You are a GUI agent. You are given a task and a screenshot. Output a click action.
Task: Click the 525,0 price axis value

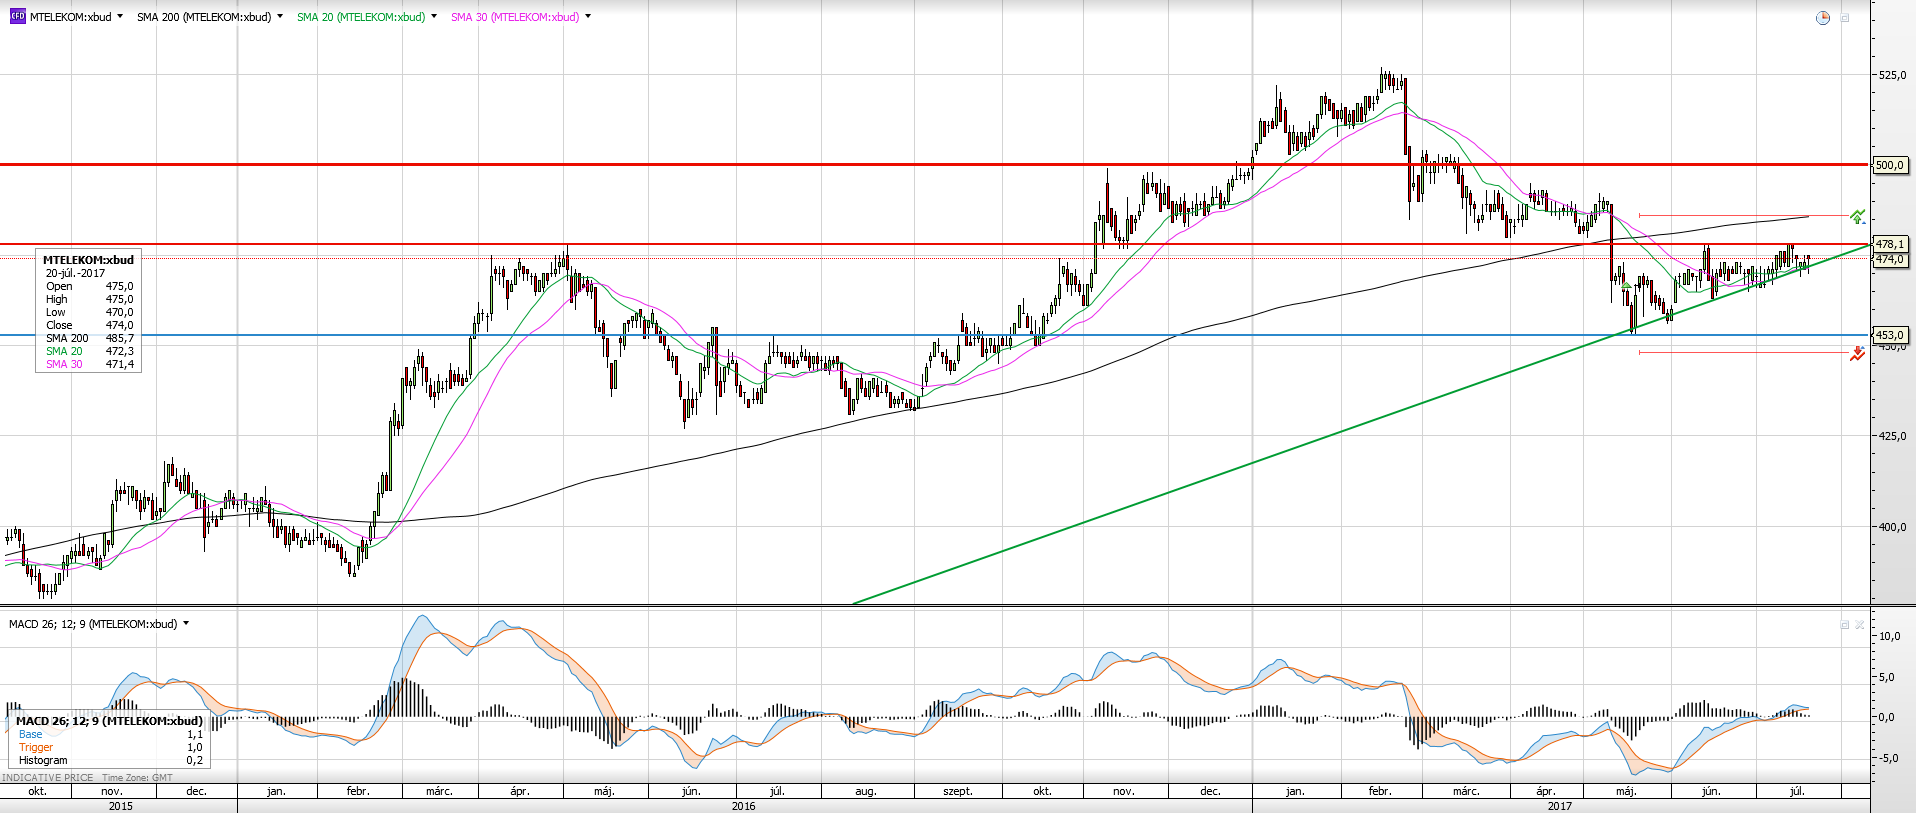[x=1892, y=75]
